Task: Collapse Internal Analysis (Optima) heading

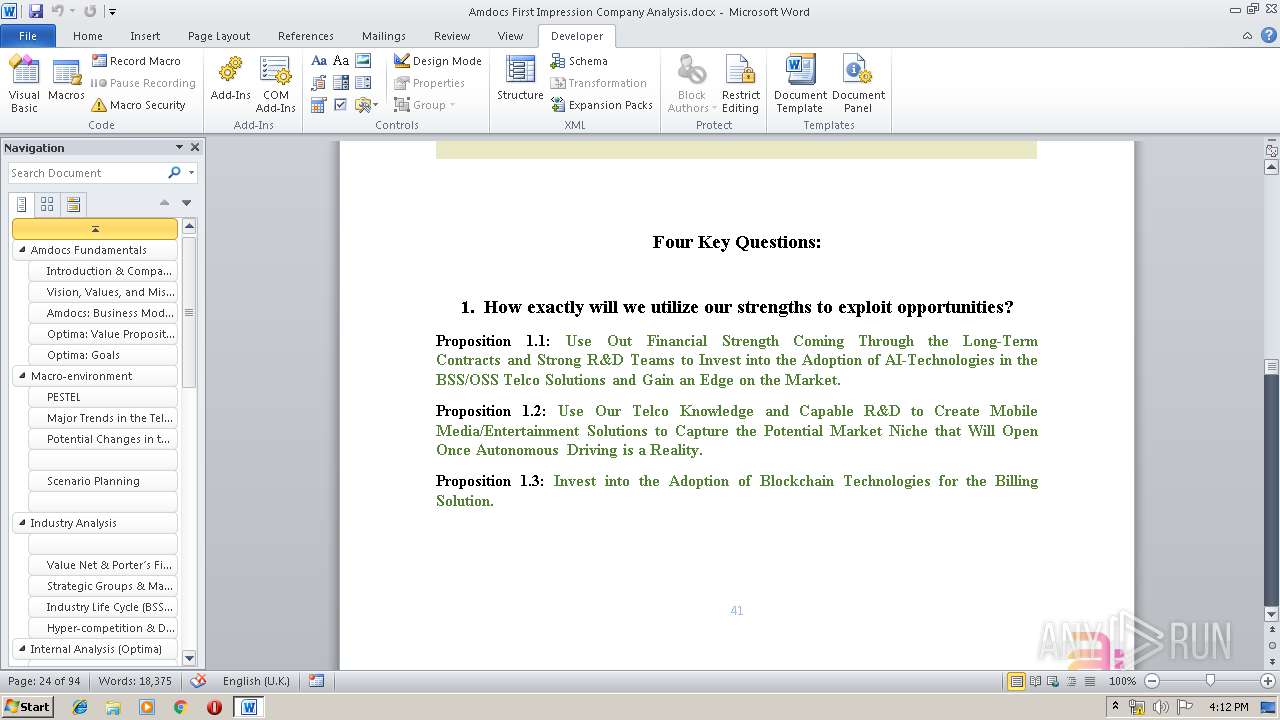Action: tap(22, 649)
